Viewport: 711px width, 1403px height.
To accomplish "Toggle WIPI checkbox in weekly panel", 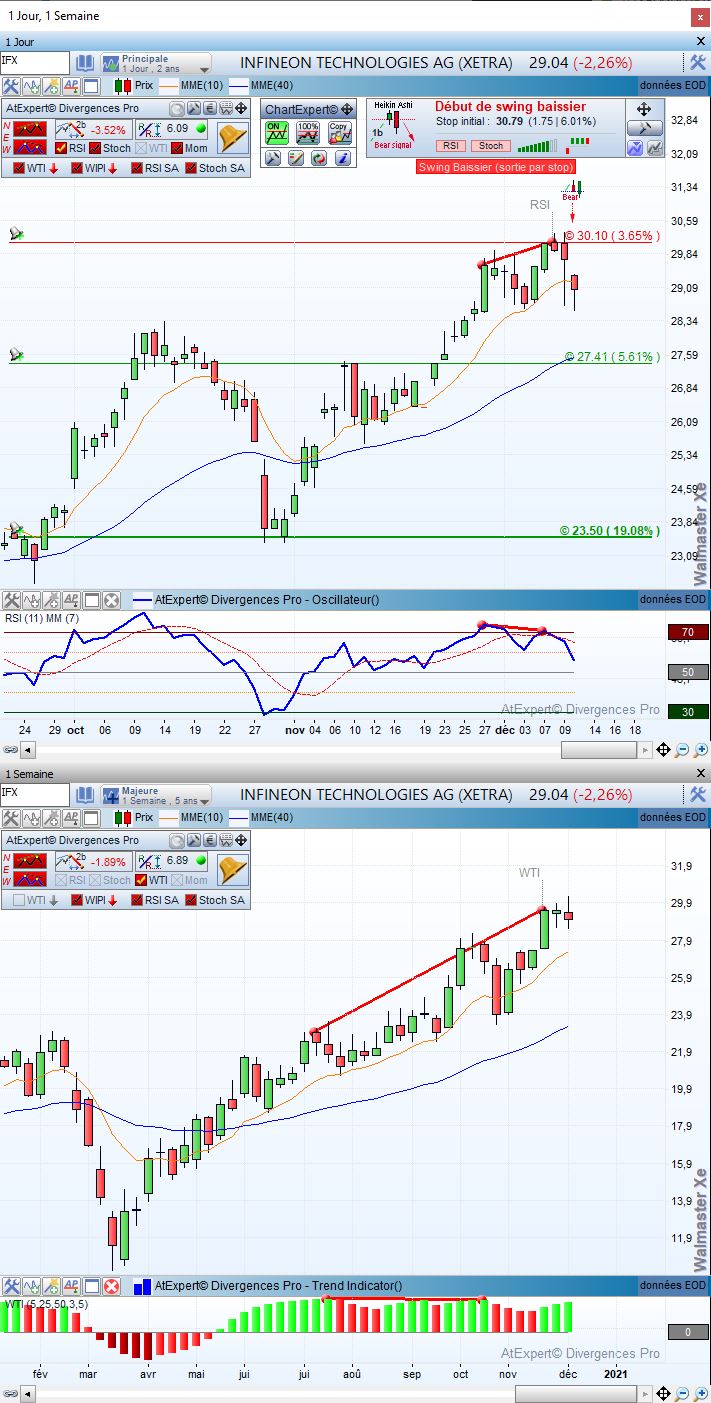I will pyautogui.click(x=77, y=900).
